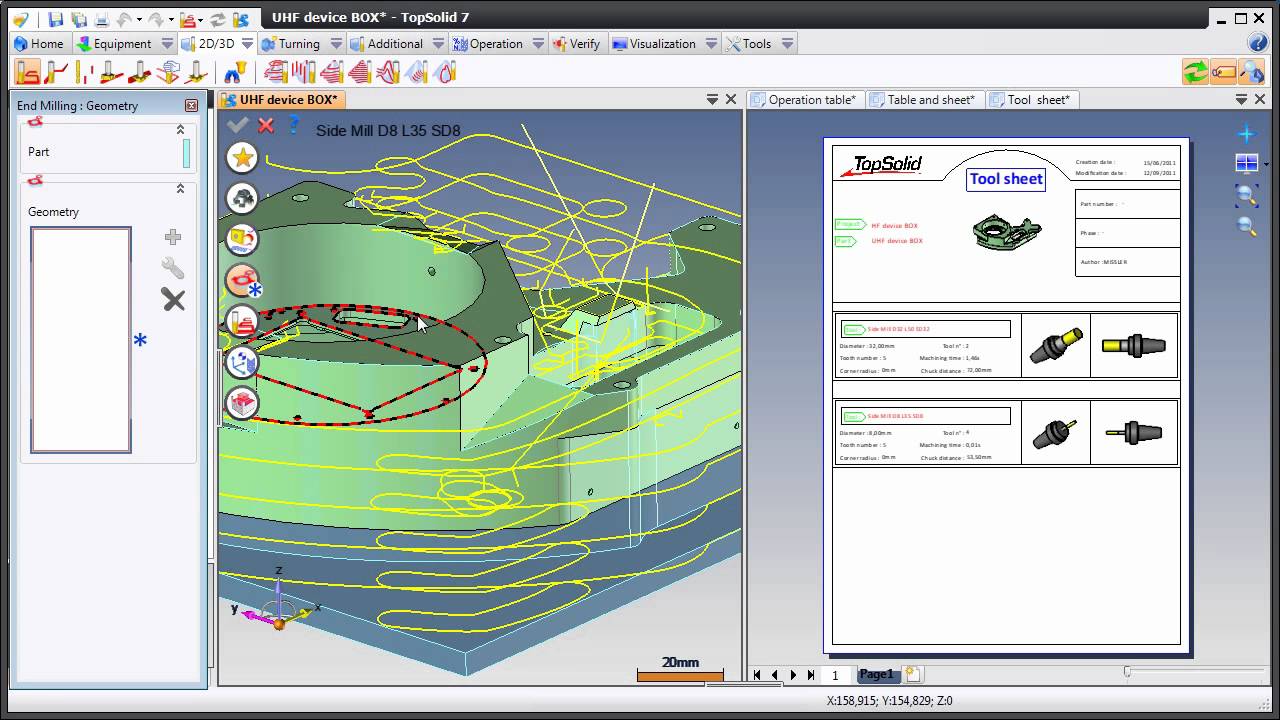Click the Print icon in quick access toolbar

coord(101,19)
